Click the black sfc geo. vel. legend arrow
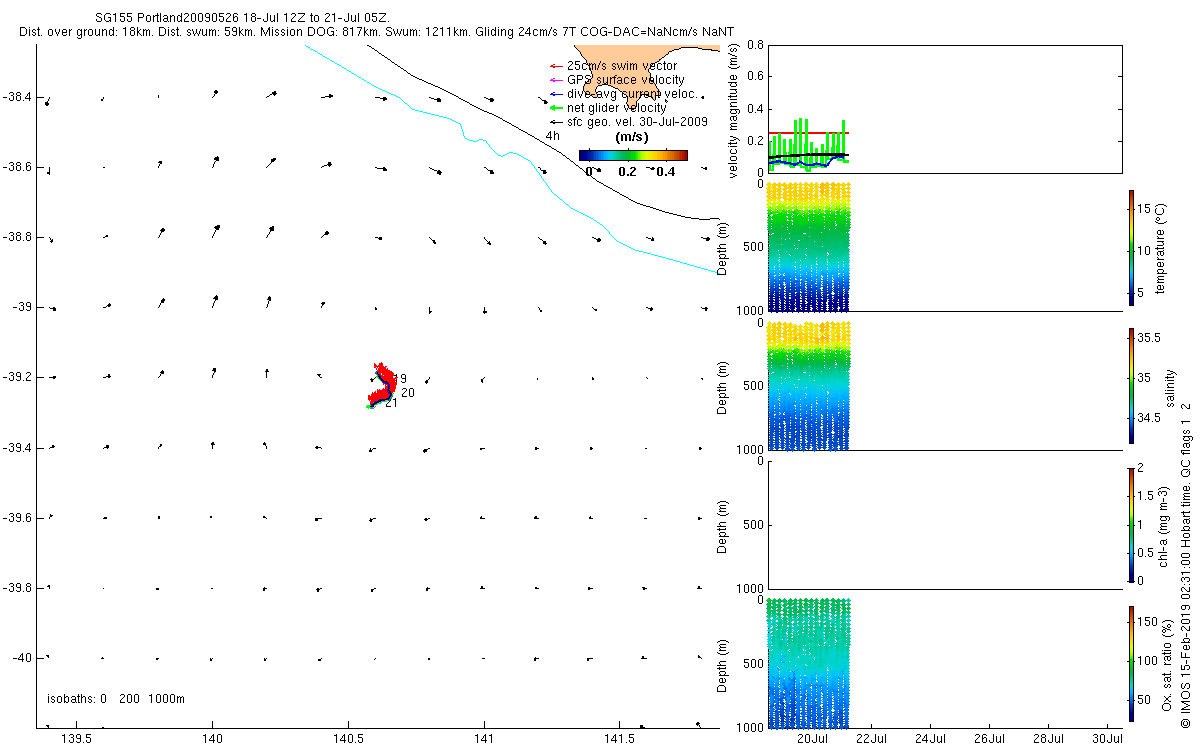 pos(555,121)
